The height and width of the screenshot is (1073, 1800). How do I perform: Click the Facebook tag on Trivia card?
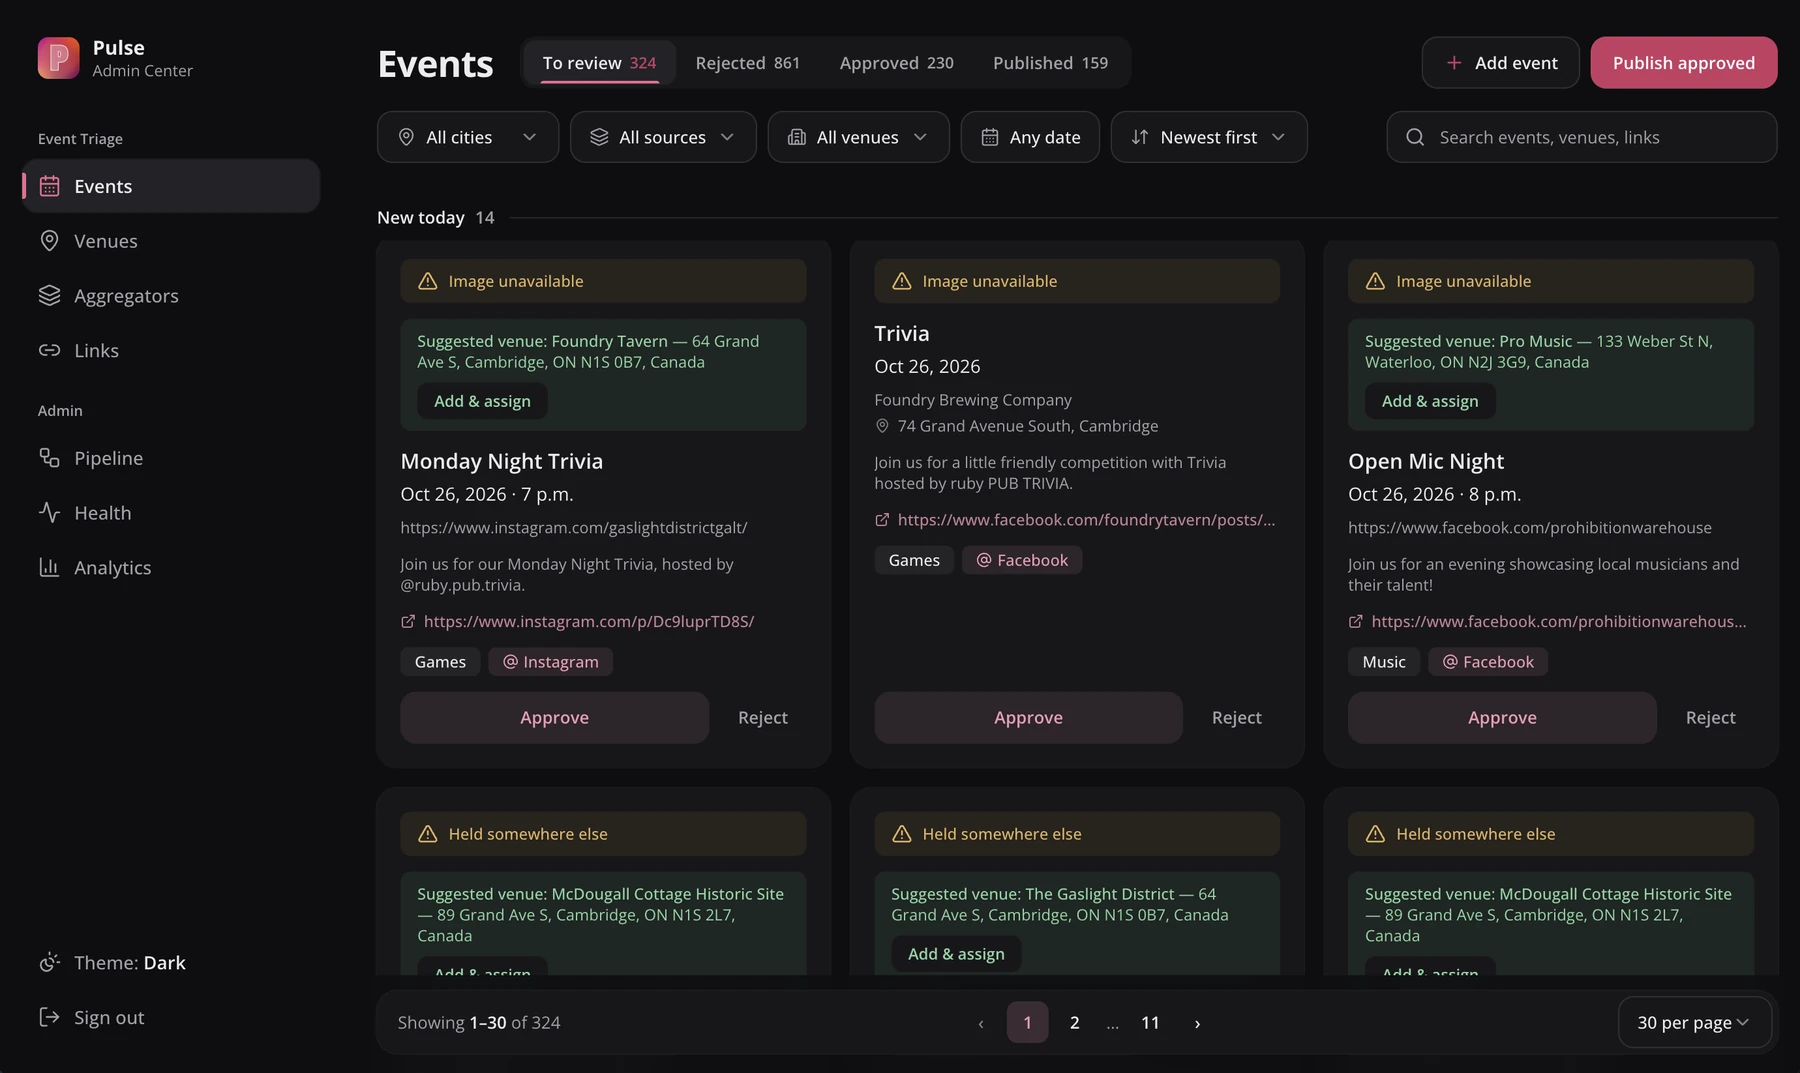[x=1022, y=560]
